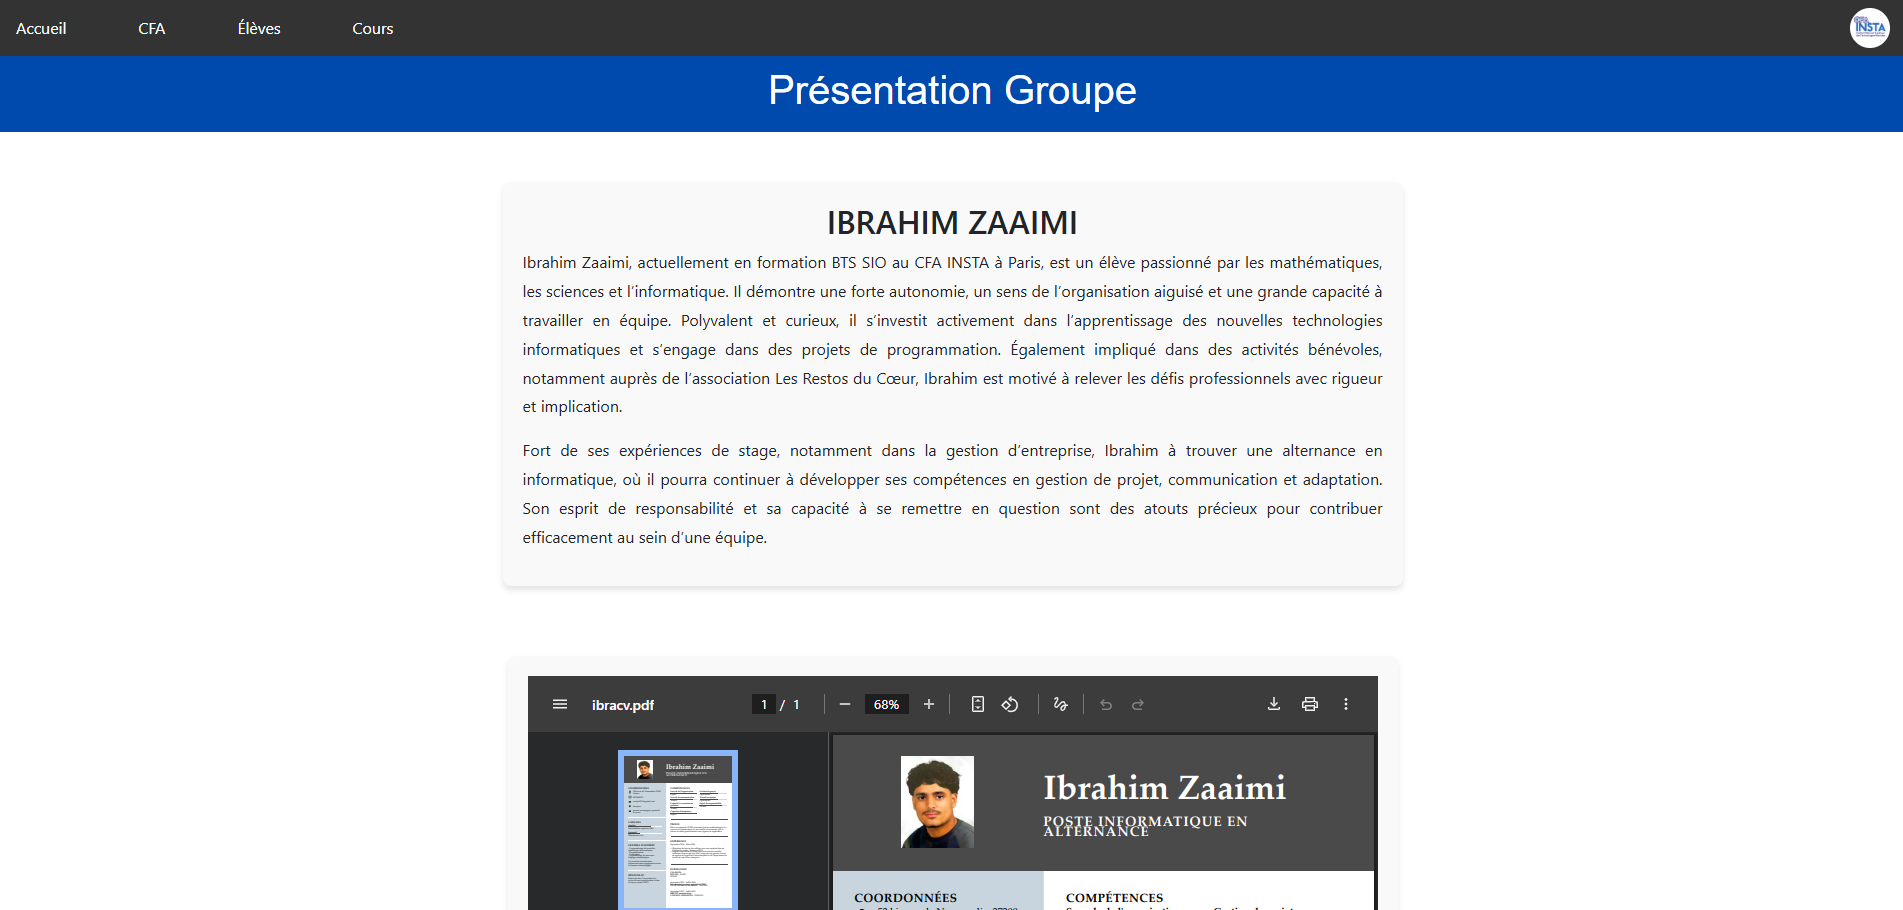Toggle the PDF sidebar with the hamburger icon

click(x=560, y=704)
